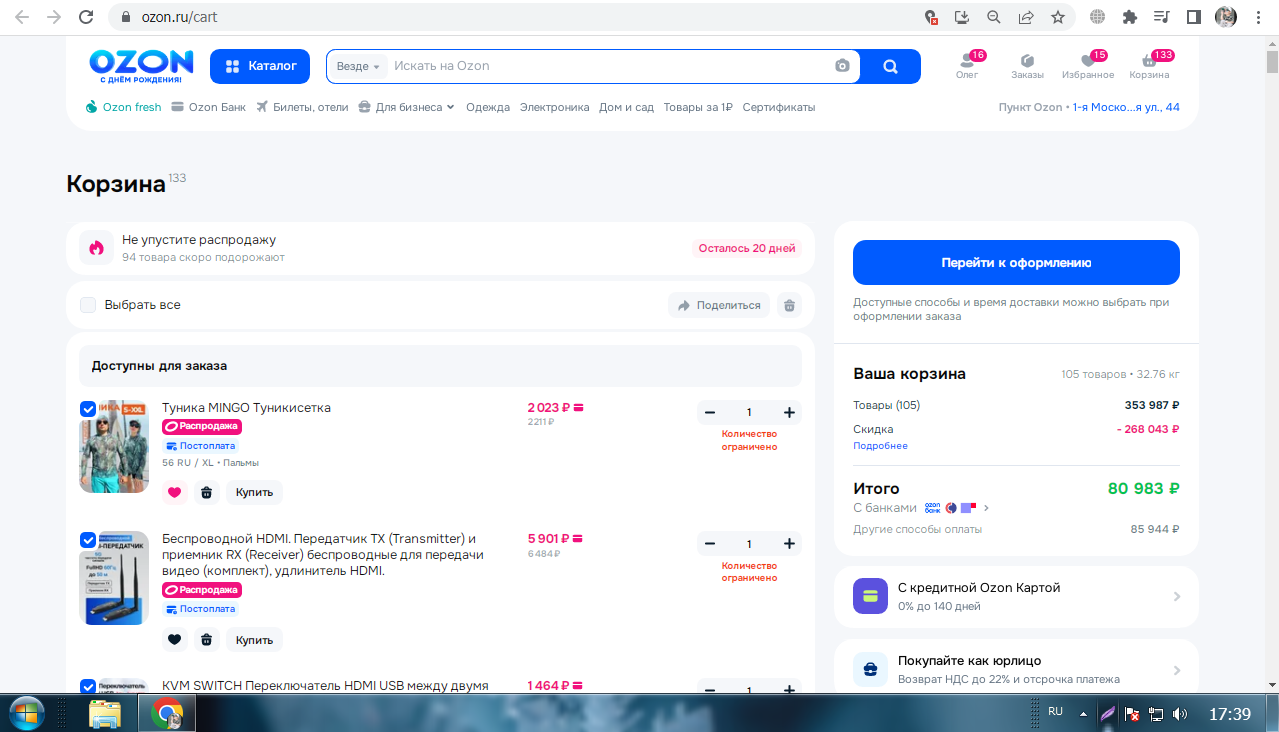The width and height of the screenshot is (1279, 732).
Task: Expand bank payment options chevron near С банками
Action: coord(986,508)
